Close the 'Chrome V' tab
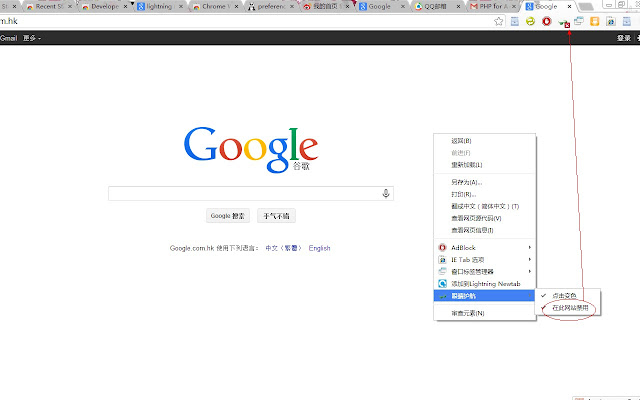This screenshot has width=640, height=400. coord(236,7)
